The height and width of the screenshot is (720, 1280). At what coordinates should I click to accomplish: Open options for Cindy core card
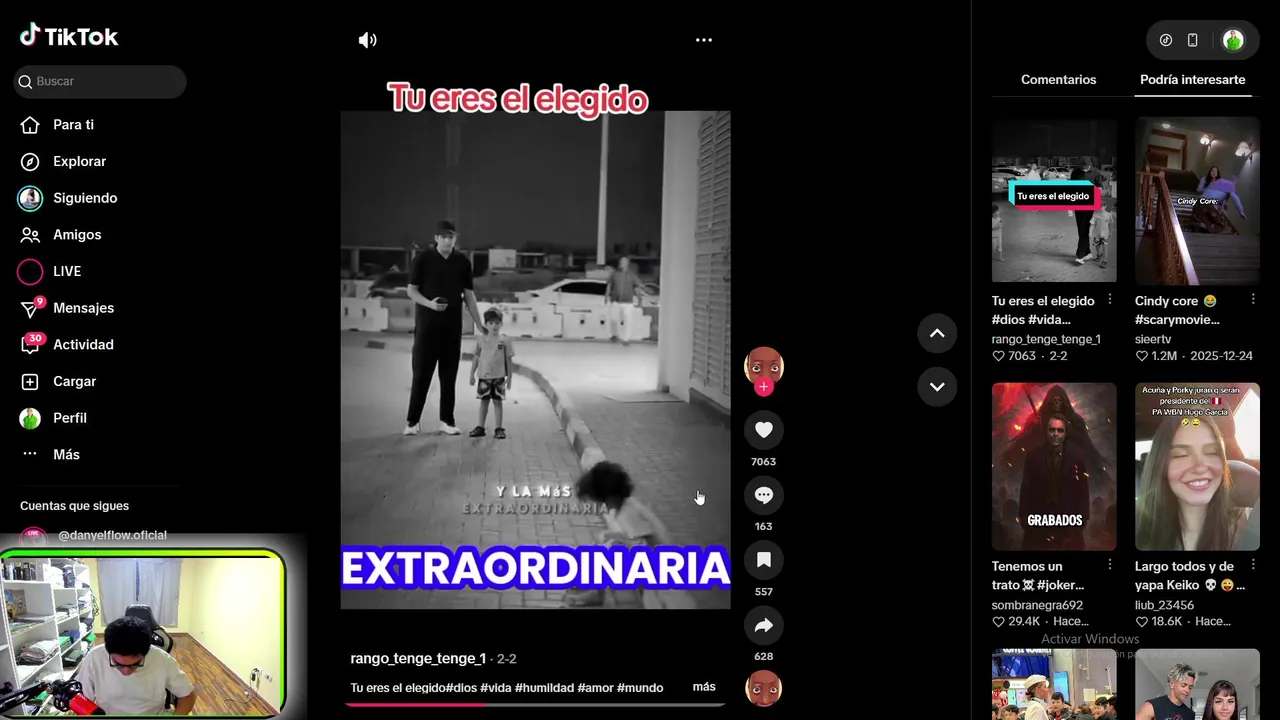pyautogui.click(x=1252, y=300)
